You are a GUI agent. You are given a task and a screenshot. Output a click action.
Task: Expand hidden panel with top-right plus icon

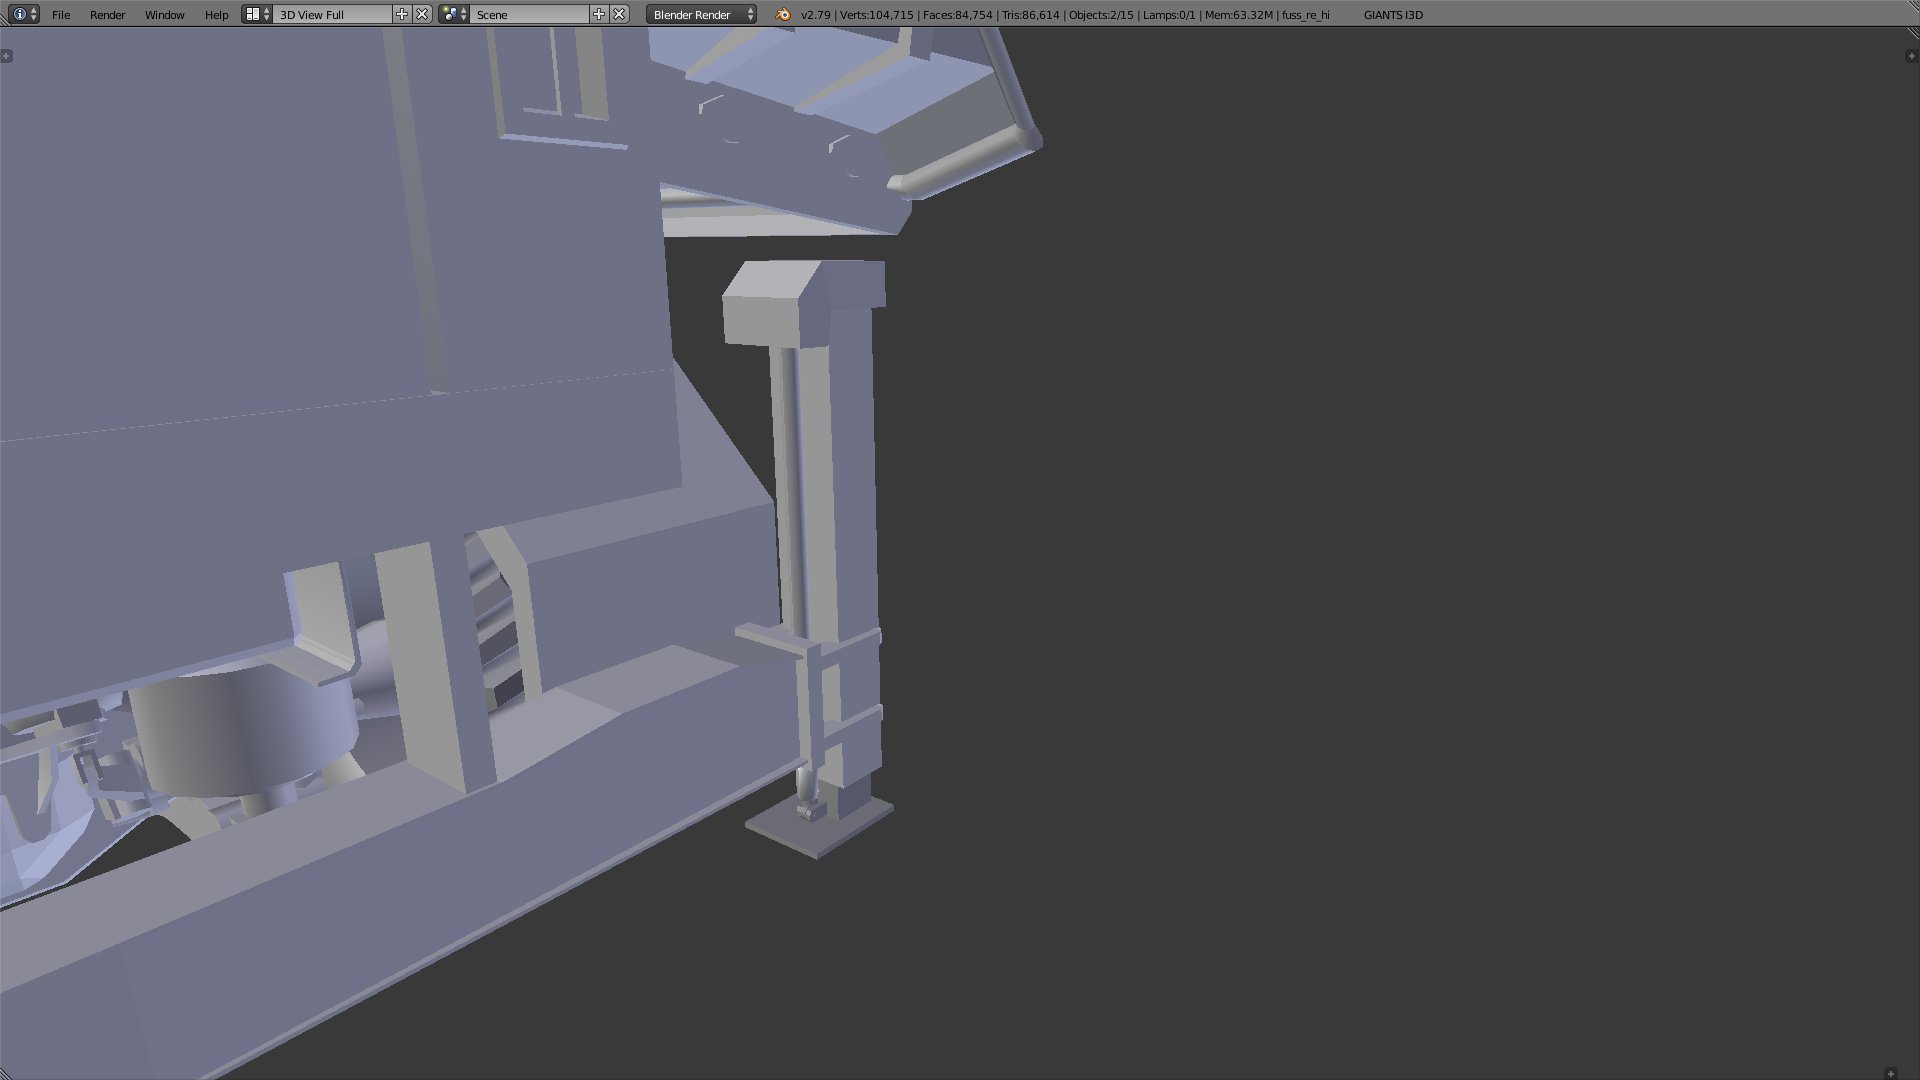tap(1912, 56)
